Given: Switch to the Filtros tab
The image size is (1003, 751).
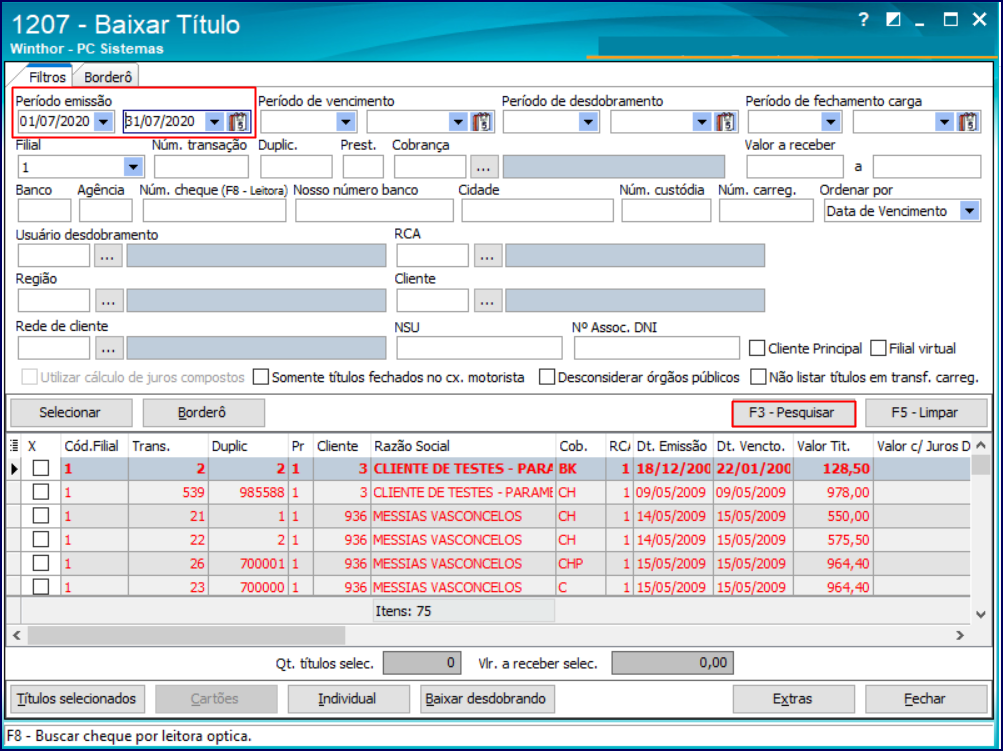Looking at the screenshot, I should pos(47,77).
